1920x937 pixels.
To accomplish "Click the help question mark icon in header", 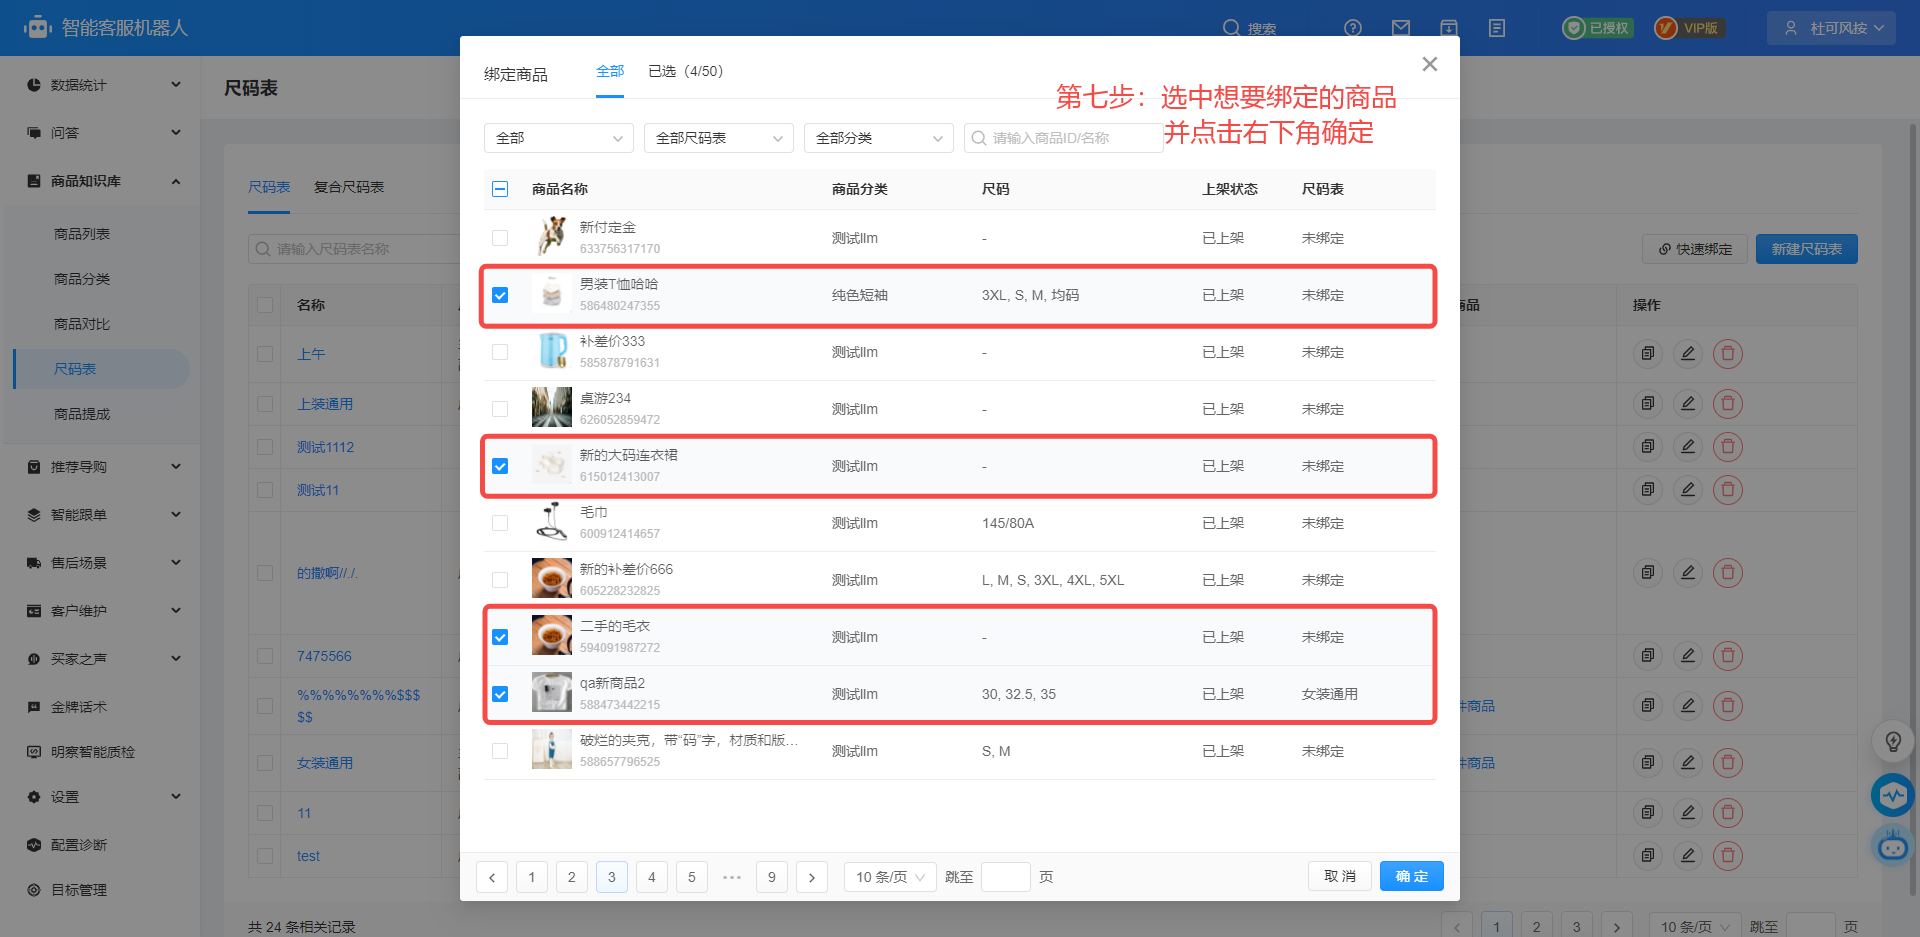I will [x=1353, y=28].
